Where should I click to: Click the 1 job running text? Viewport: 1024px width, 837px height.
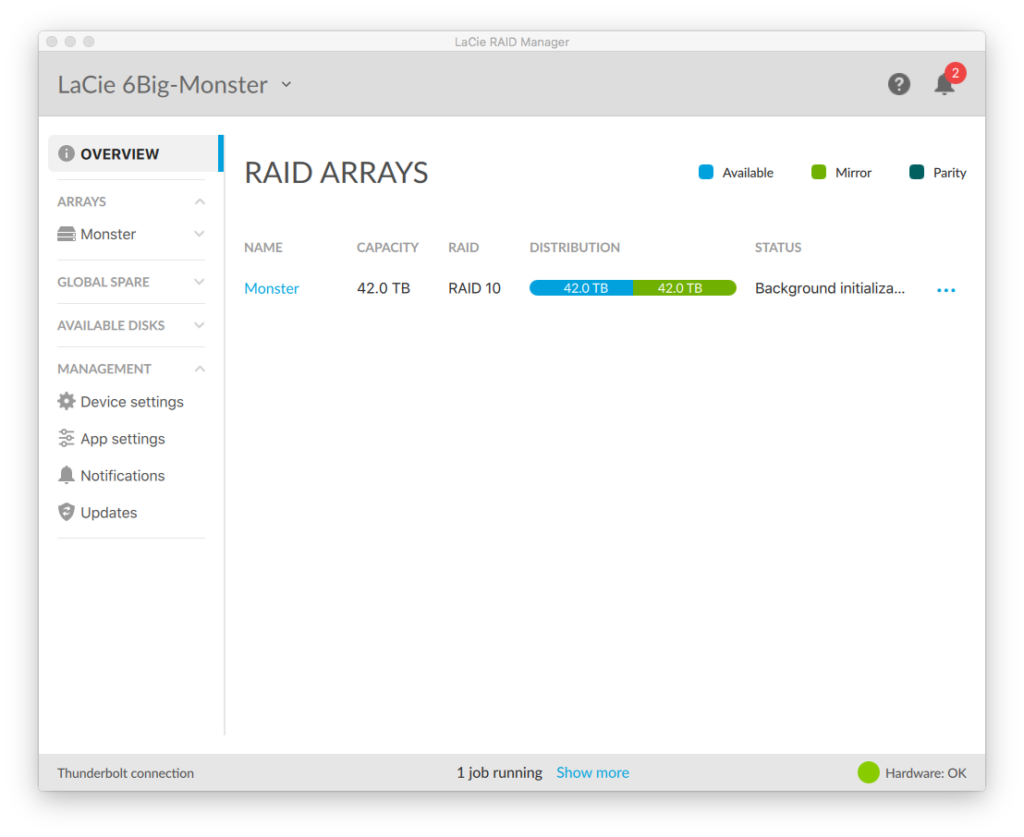[499, 772]
